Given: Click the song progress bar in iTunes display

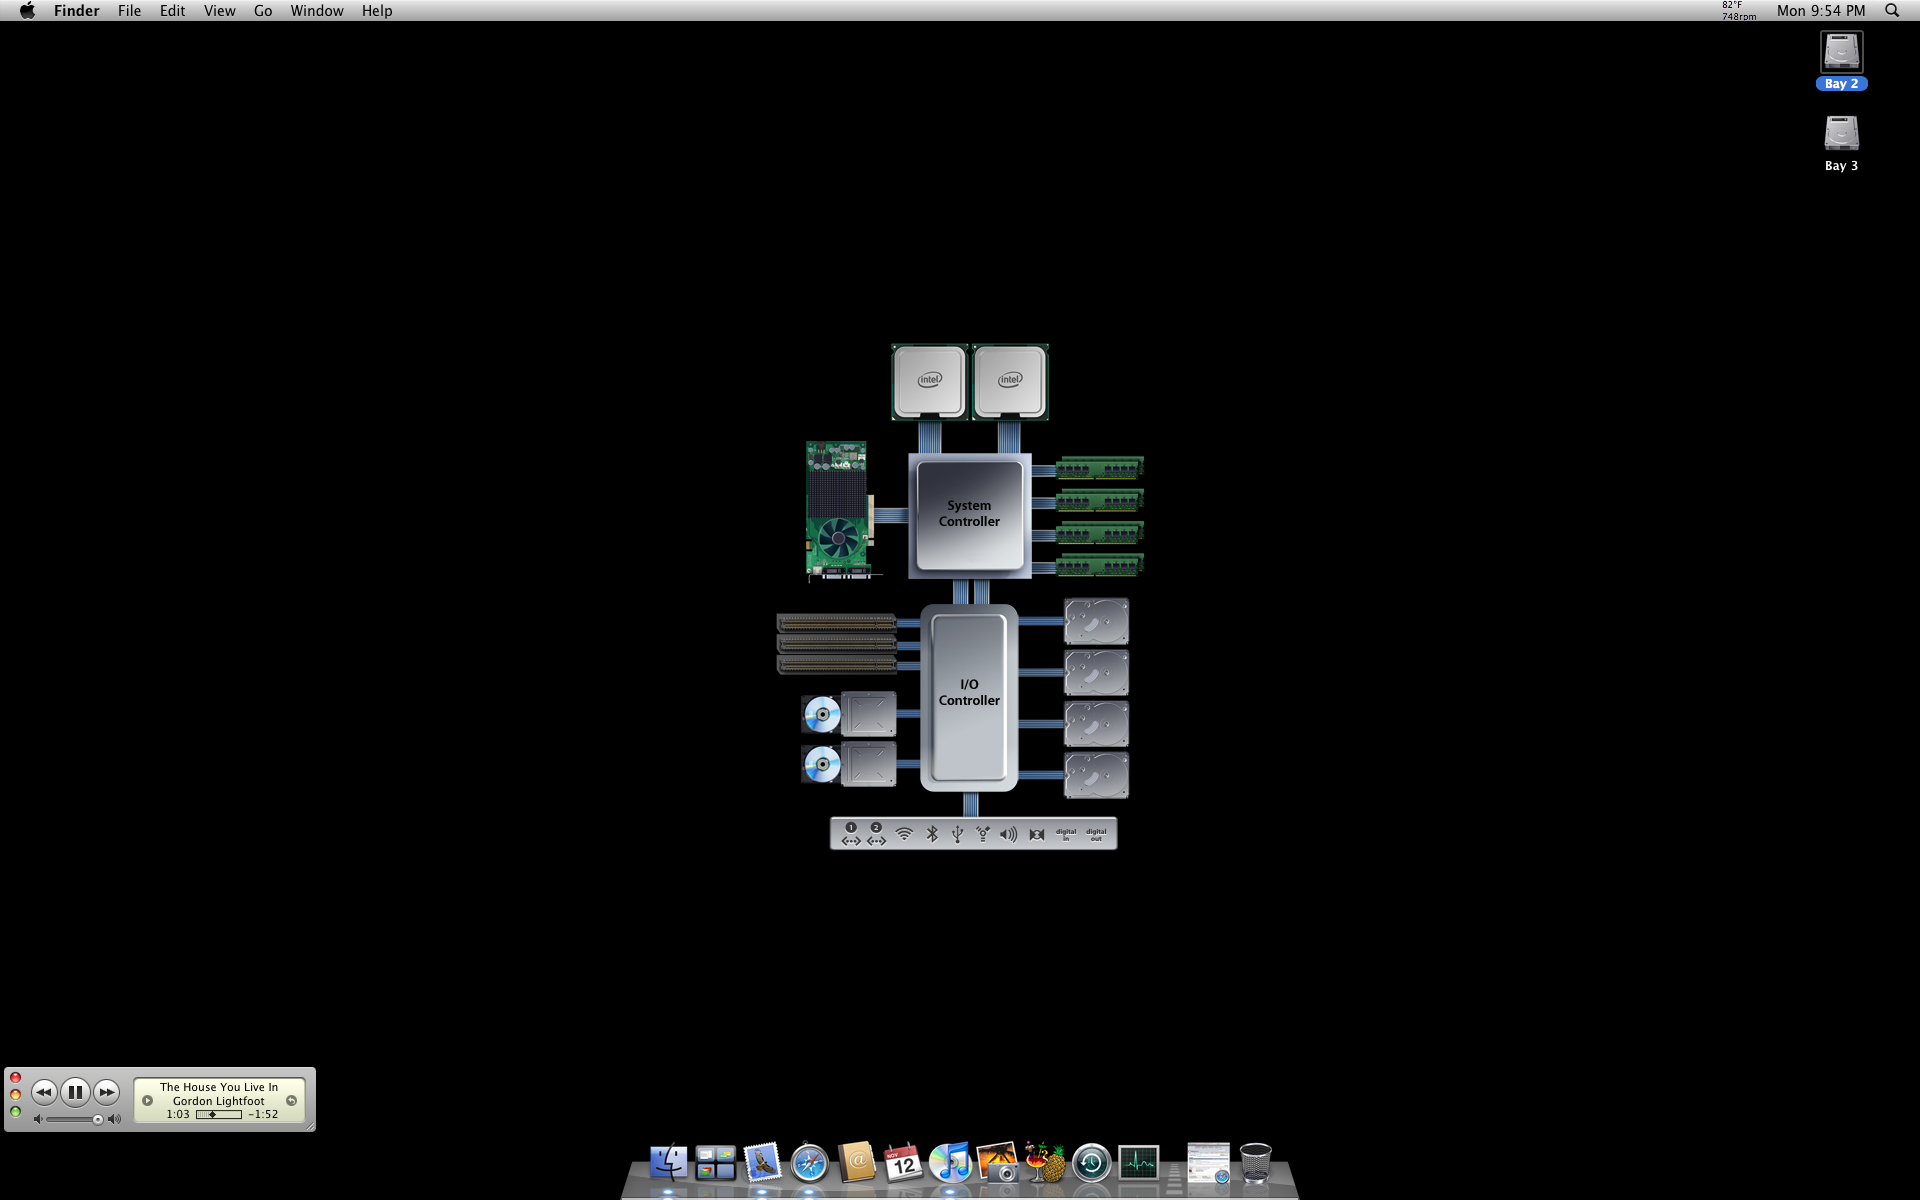Looking at the screenshot, I should 218,1114.
